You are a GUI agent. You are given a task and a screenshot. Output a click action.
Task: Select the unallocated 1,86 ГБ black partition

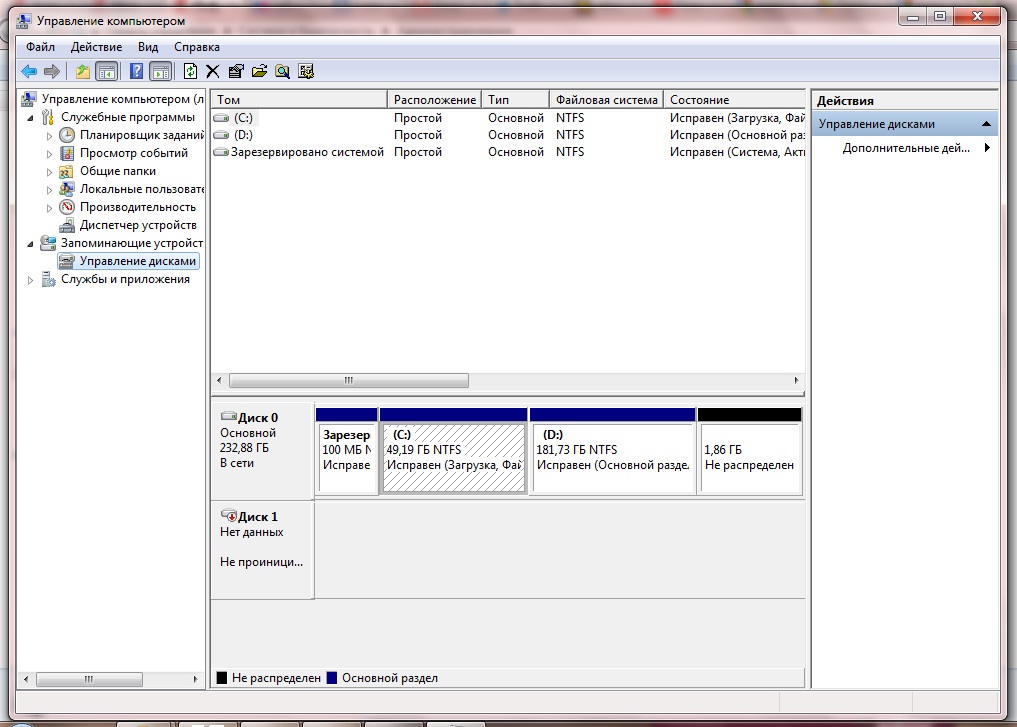coord(749,458)
